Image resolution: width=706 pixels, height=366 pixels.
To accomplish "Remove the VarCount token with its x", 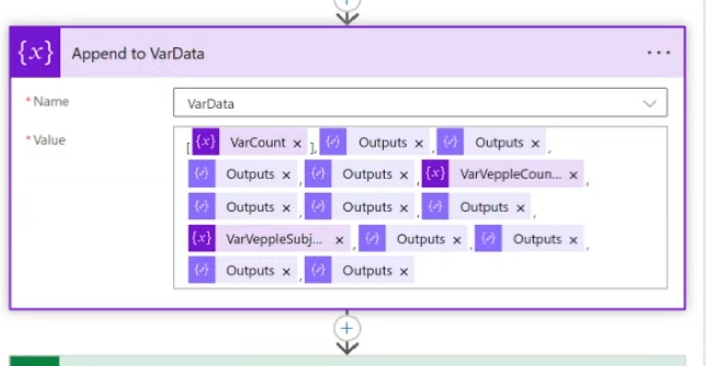I will pyautogui.click(x=297, y=144).
